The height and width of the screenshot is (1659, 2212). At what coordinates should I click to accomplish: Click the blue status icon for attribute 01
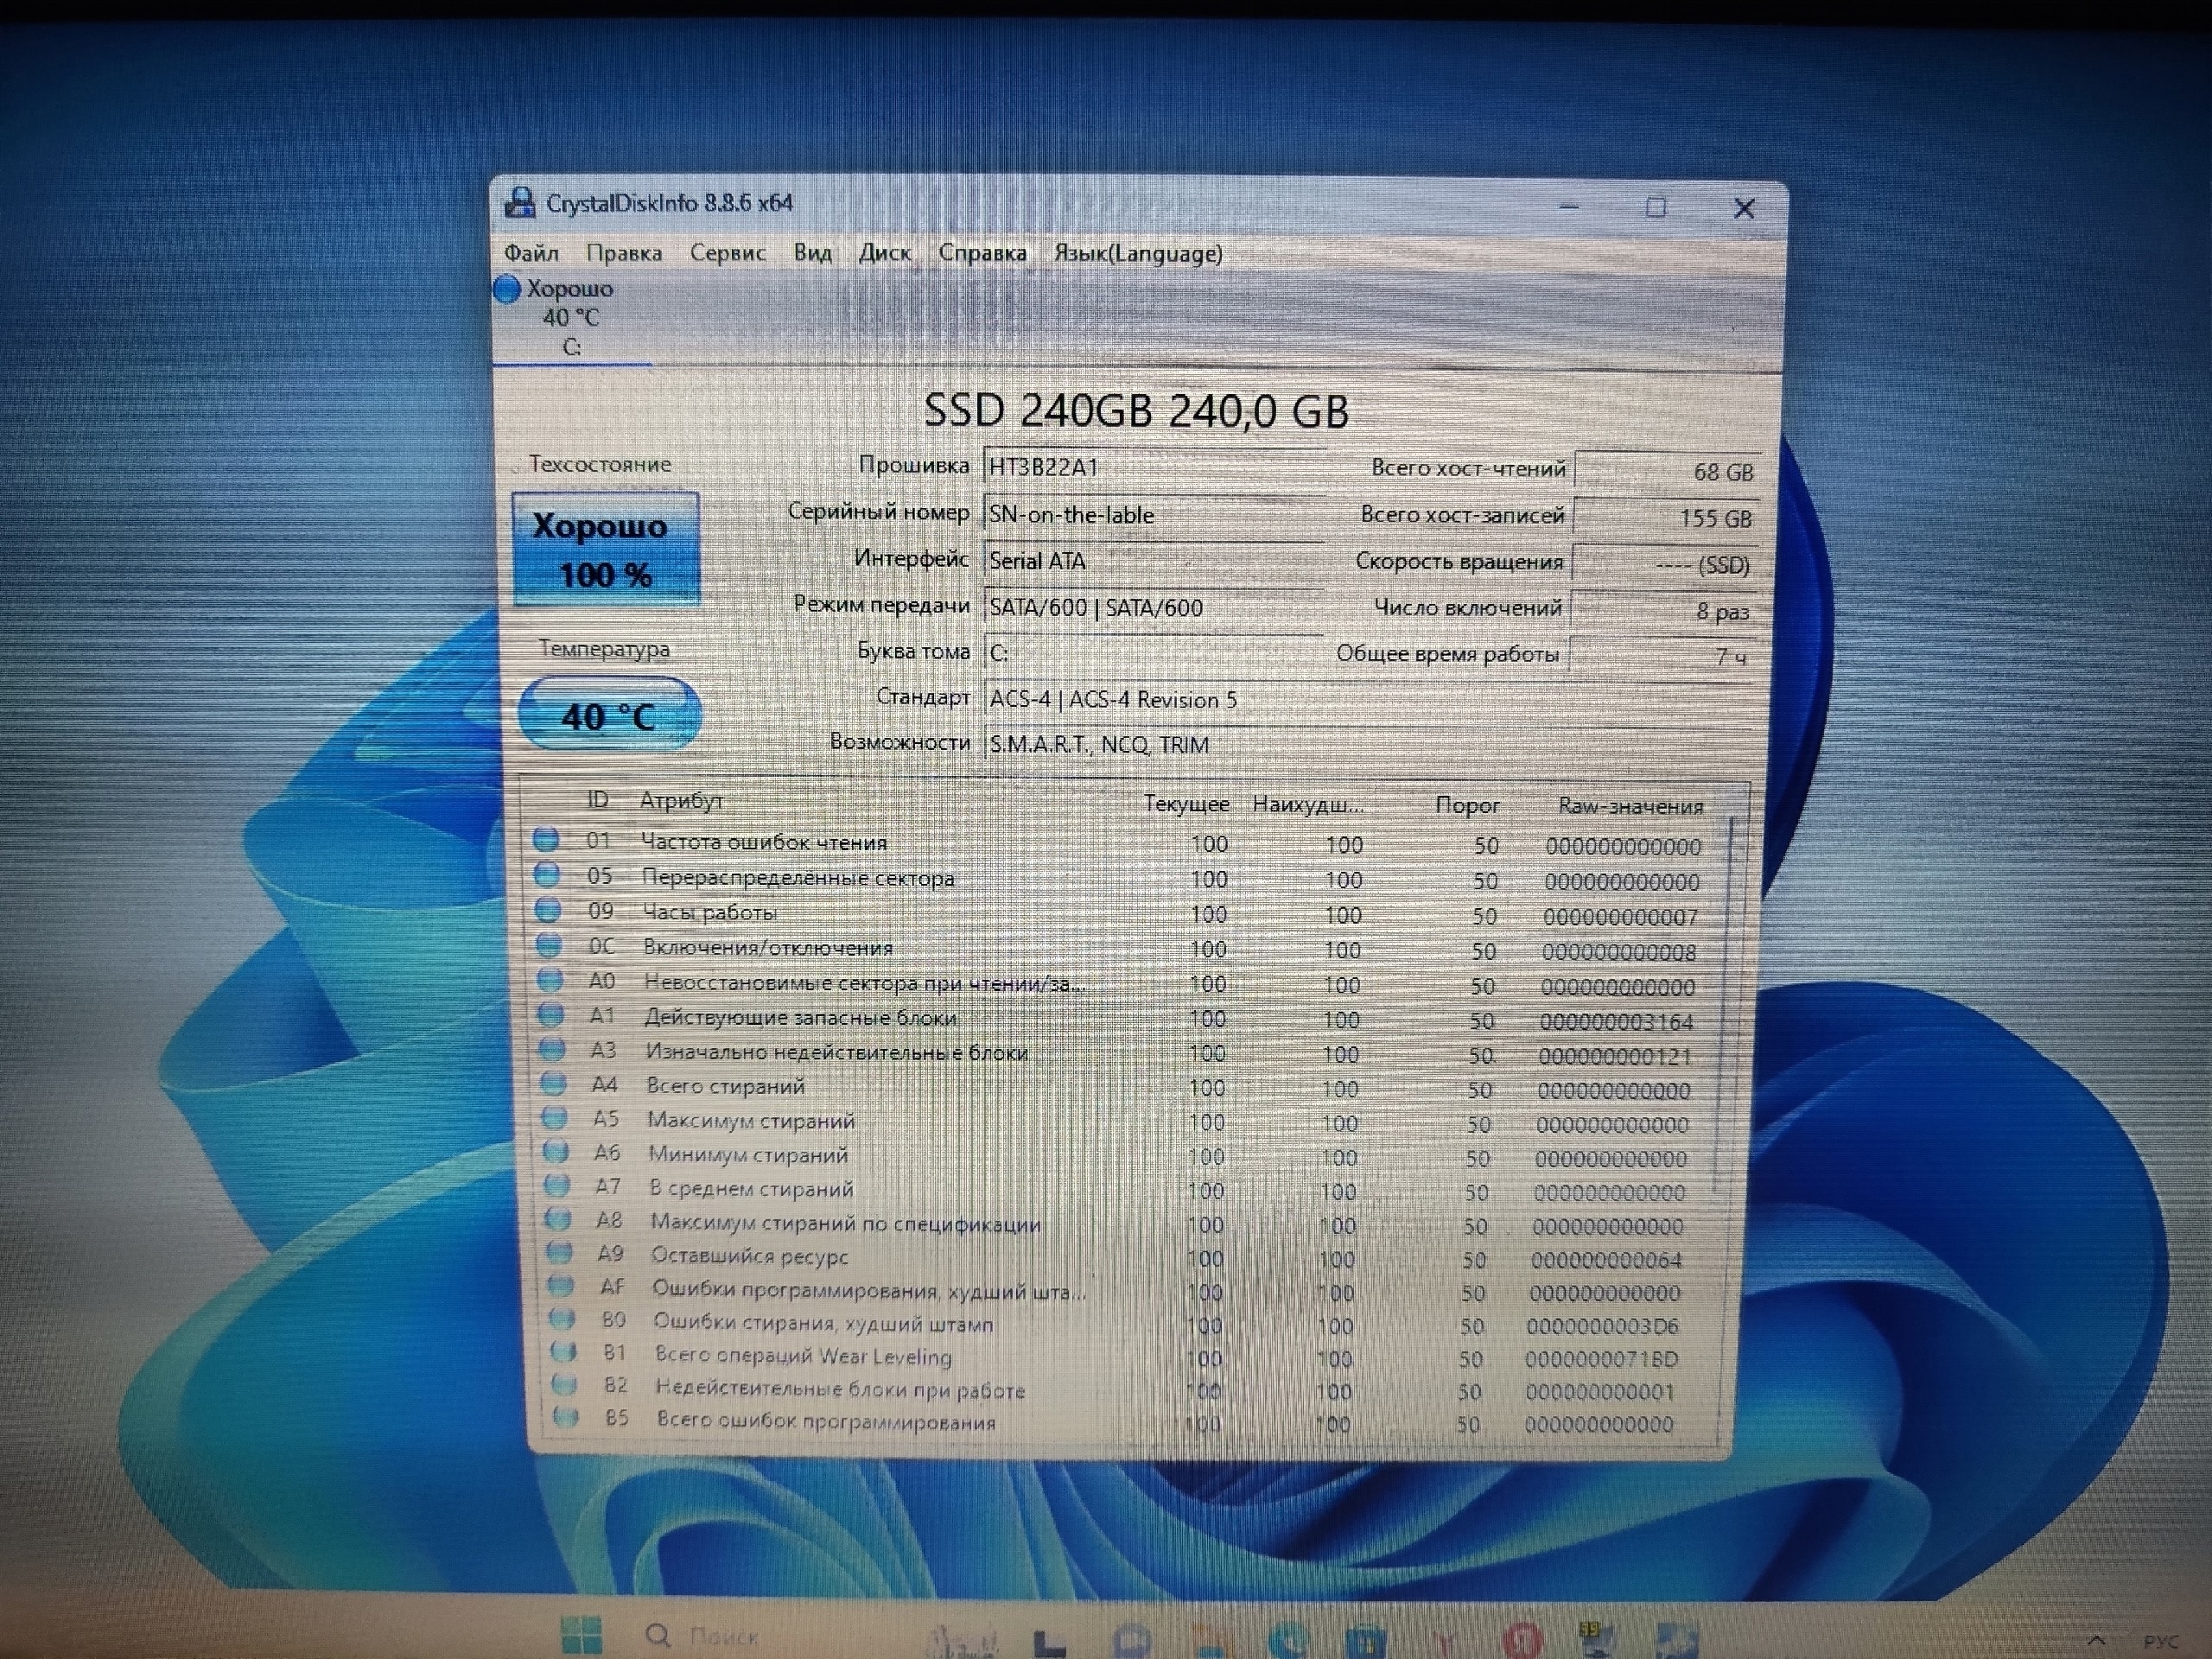[x=545, y=840]
